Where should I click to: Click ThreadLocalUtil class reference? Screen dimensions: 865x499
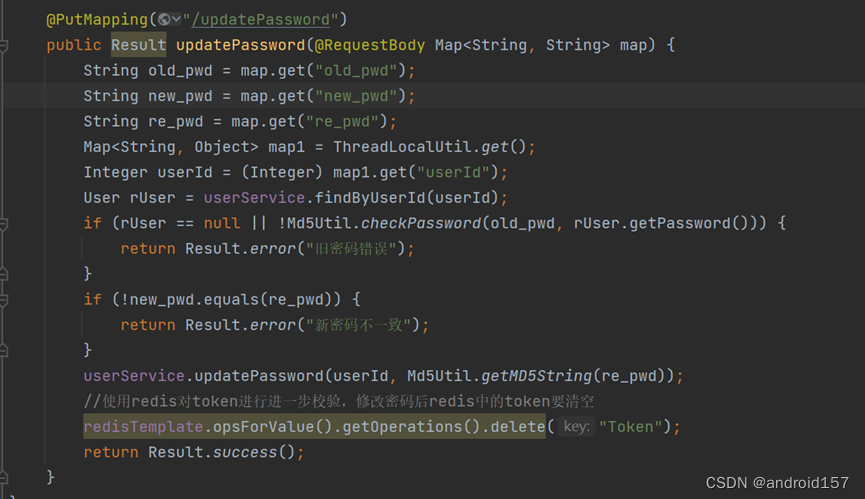click(x=402, y=147)
